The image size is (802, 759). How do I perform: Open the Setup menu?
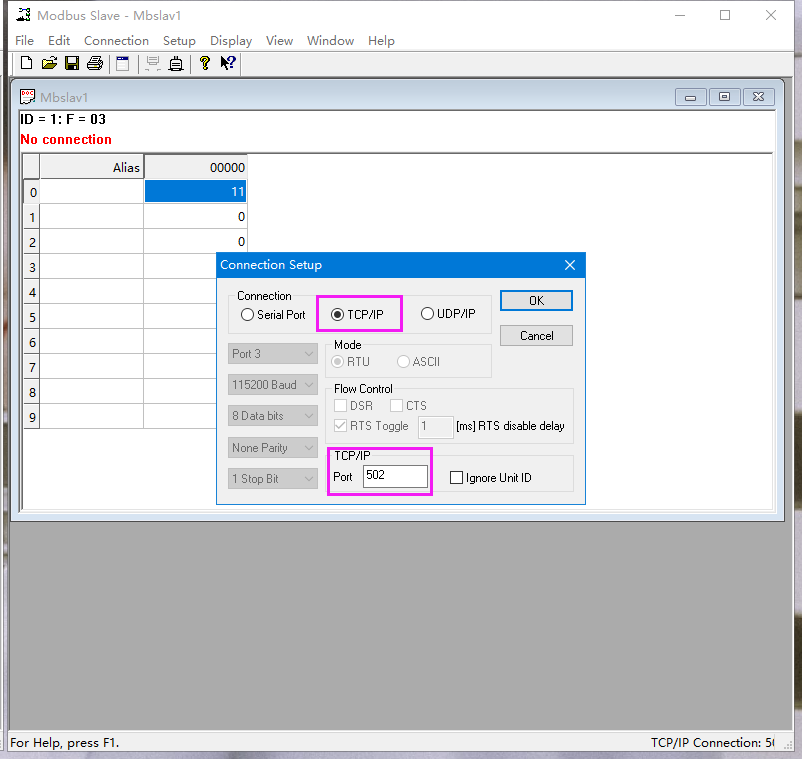tap(179, 41)
